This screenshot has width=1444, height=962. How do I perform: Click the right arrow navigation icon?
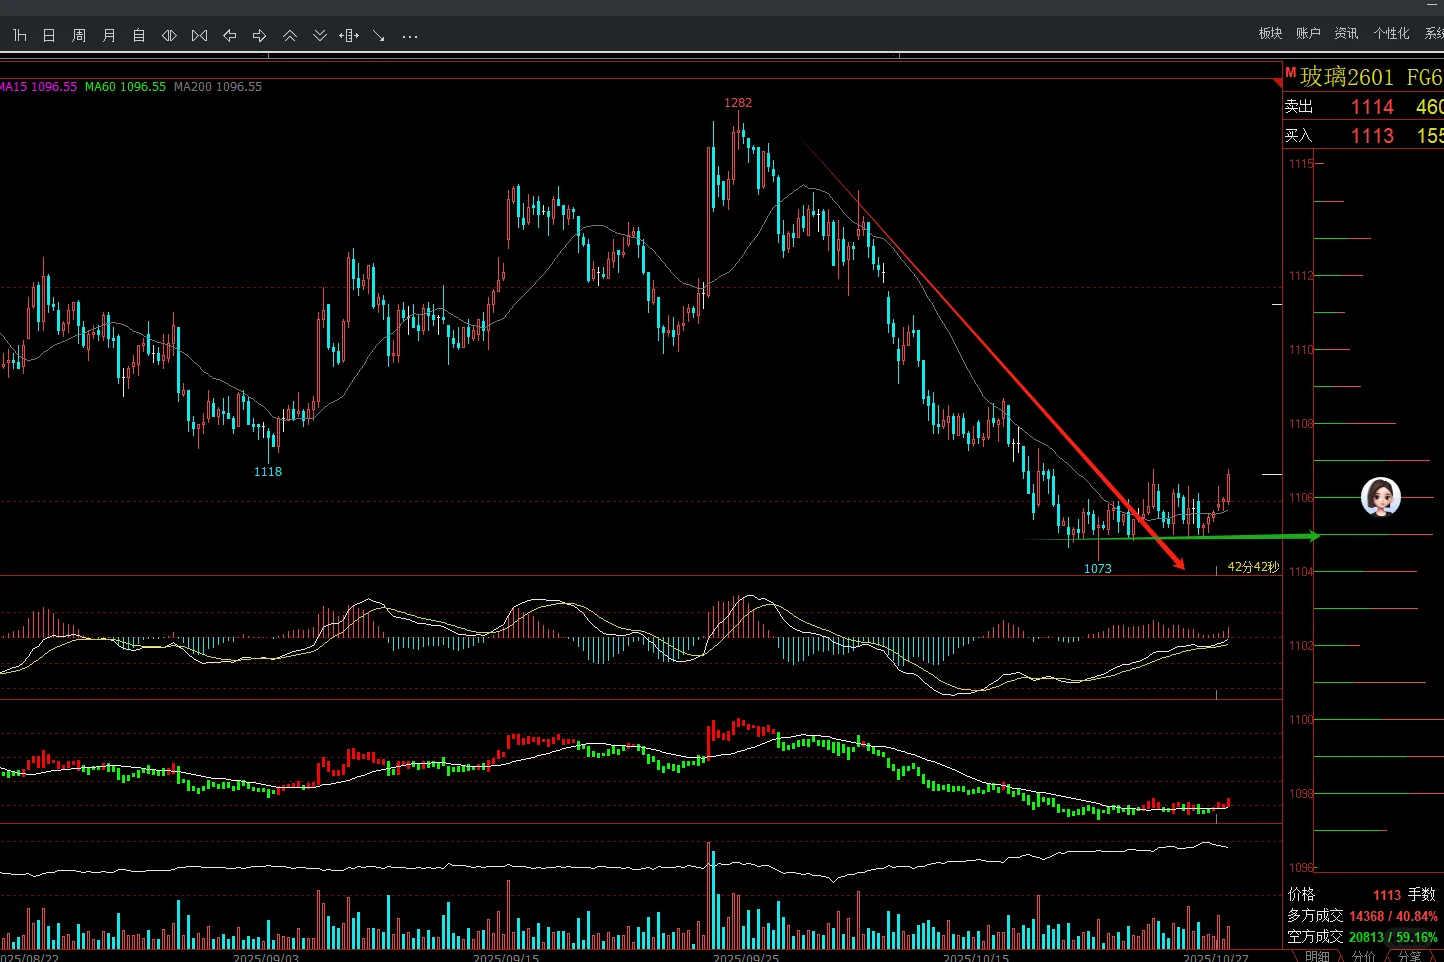(259, 36)
